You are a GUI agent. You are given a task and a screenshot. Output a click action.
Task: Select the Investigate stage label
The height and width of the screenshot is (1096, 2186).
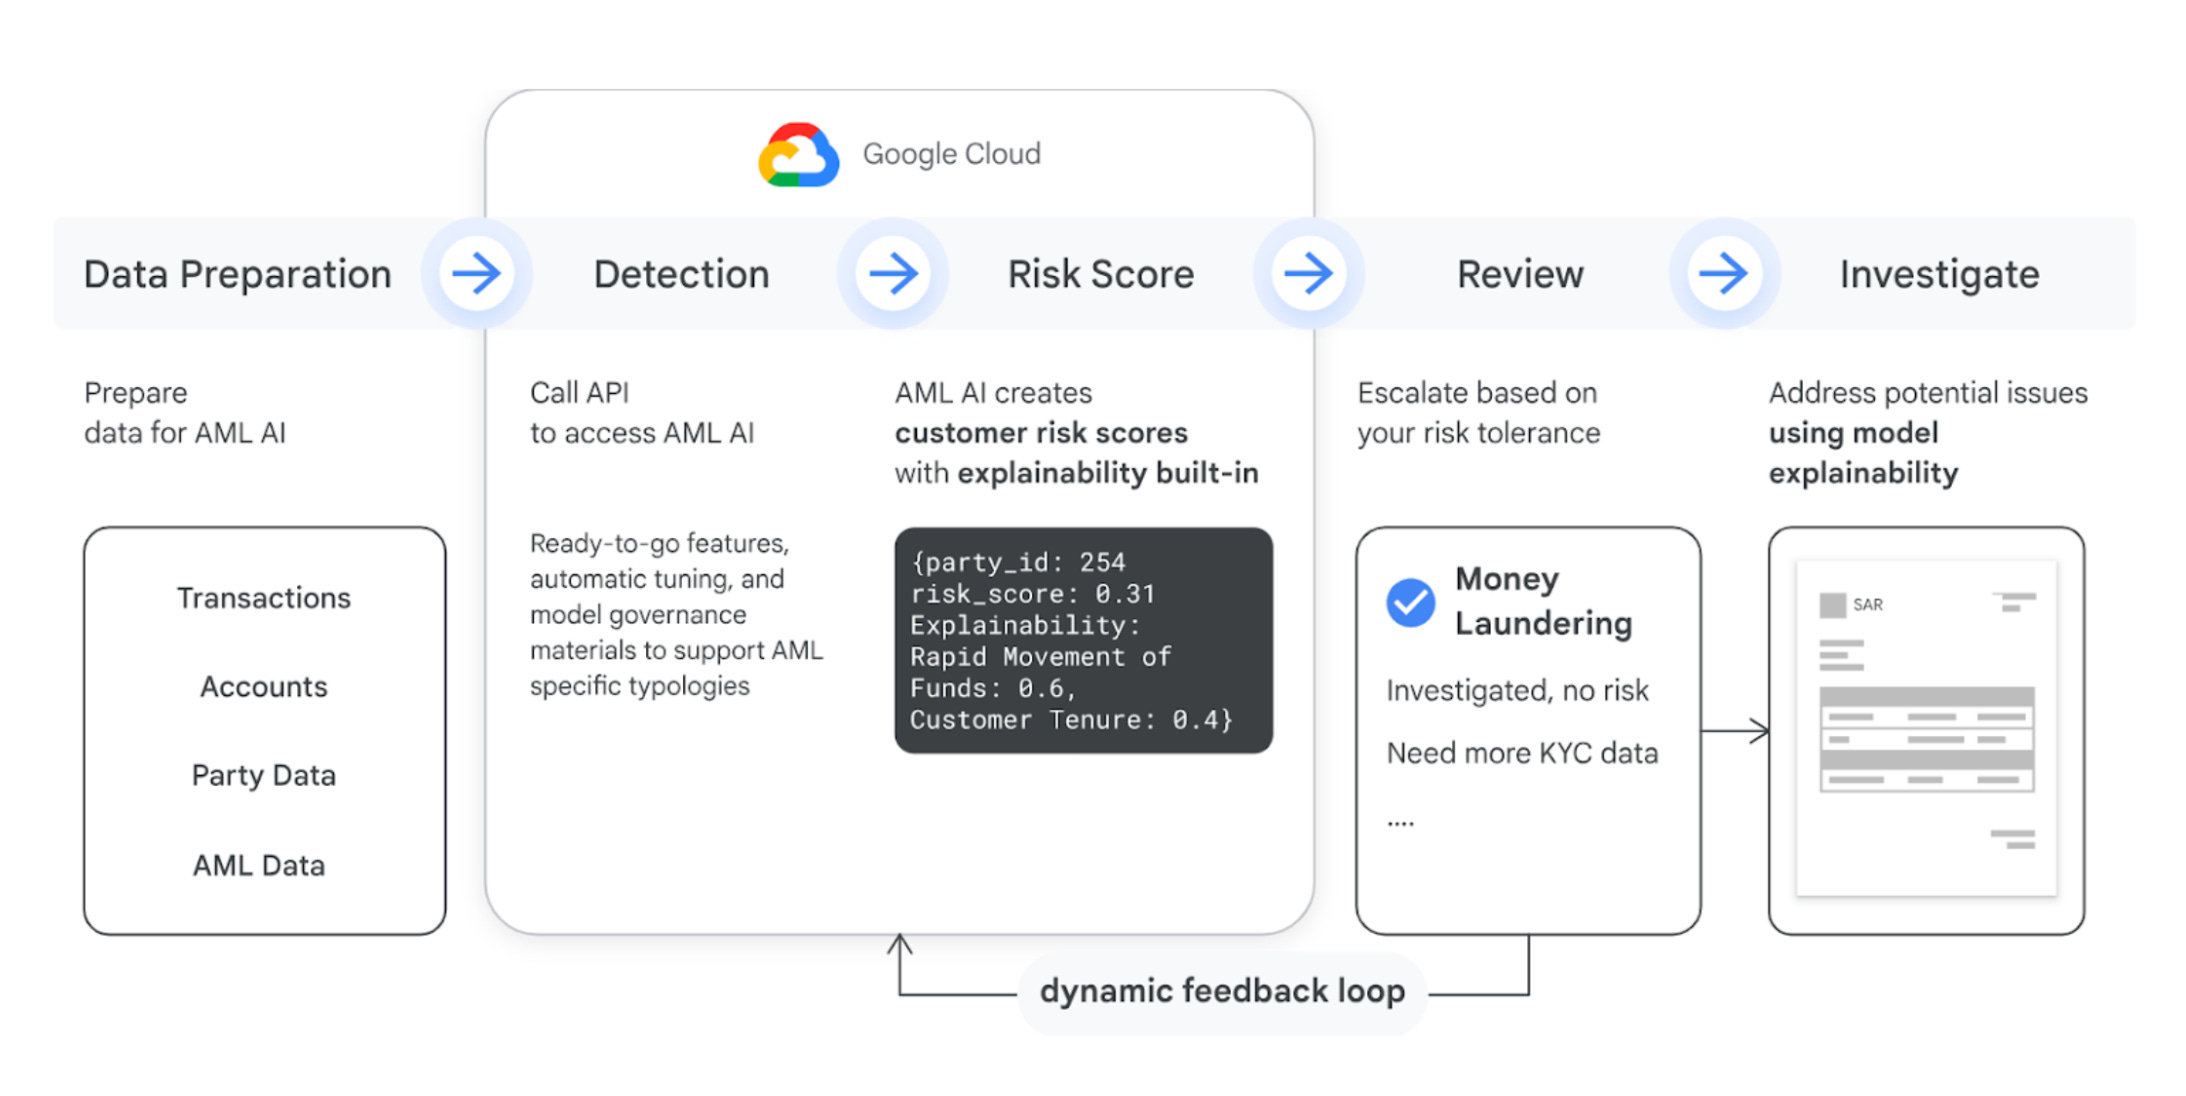[1938, 274]
